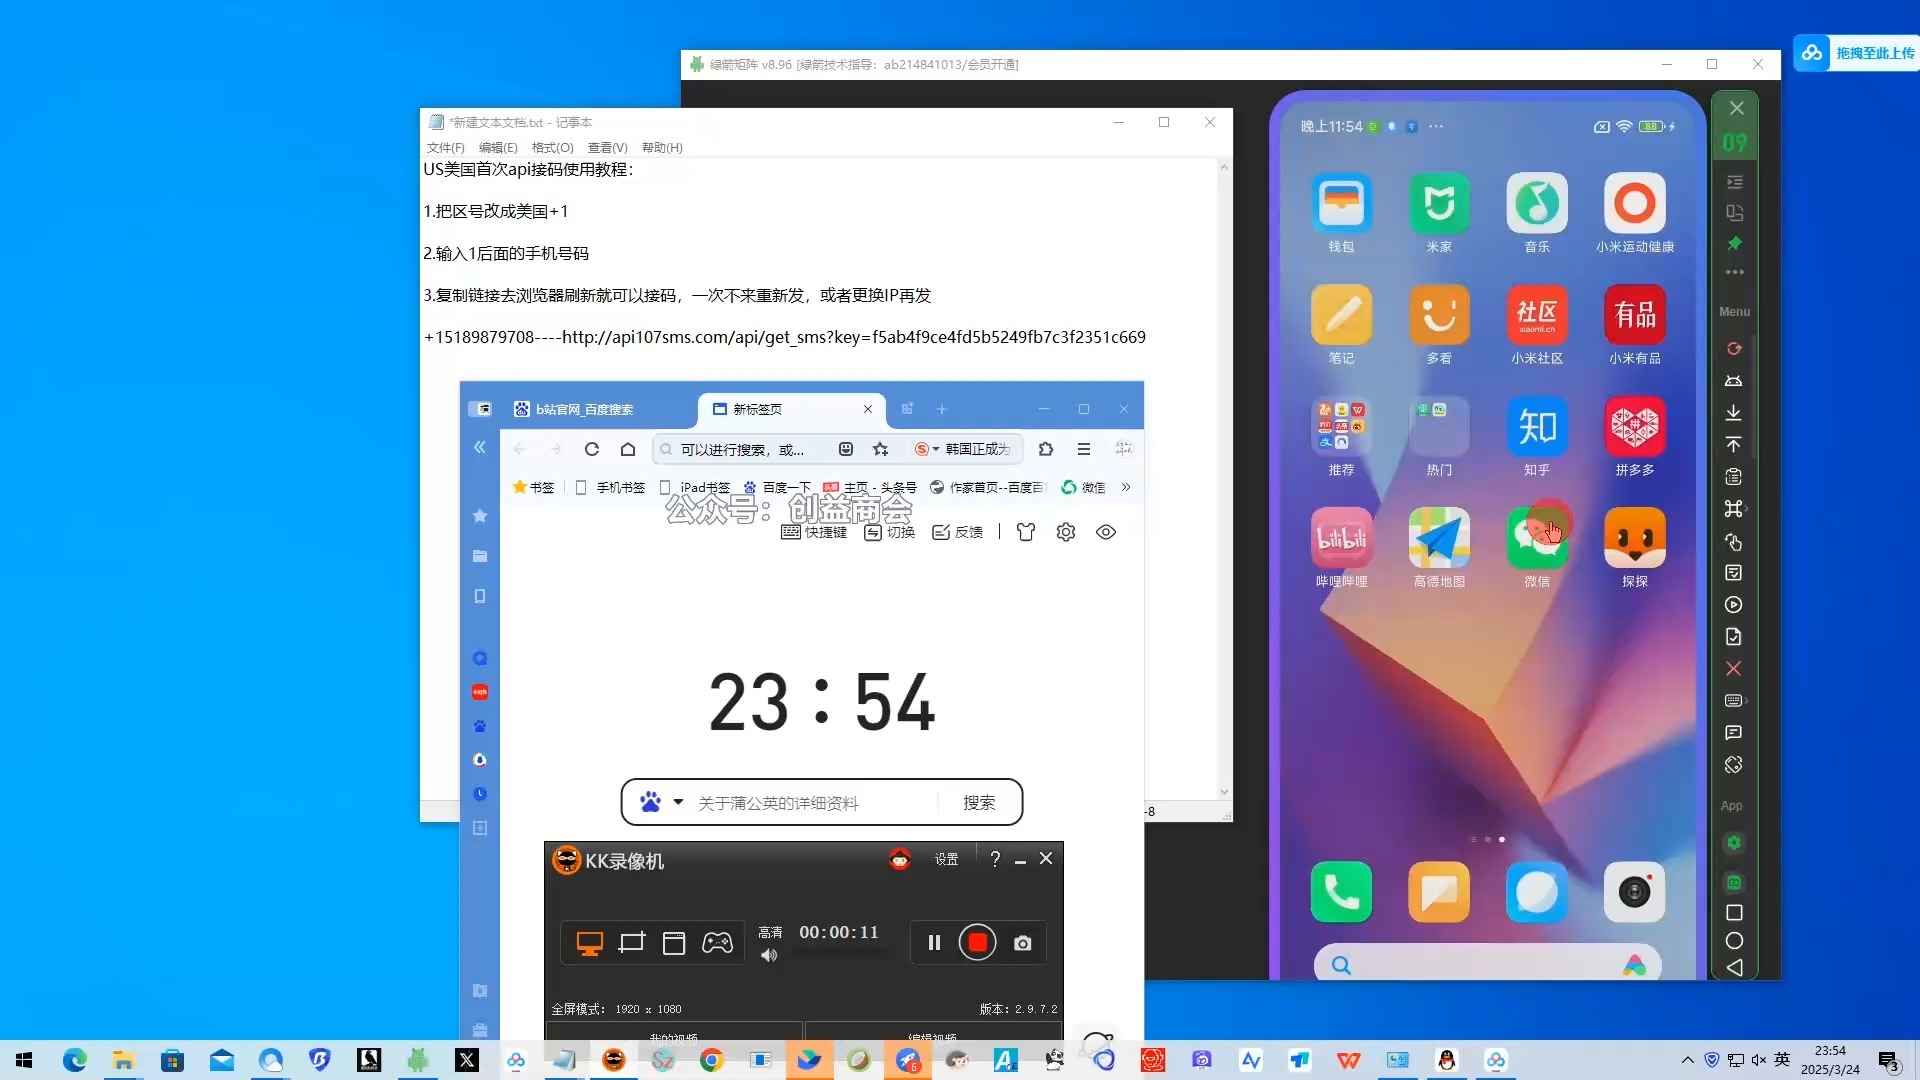The width and height of the screenshot is (1920, 1080).
Task: Expand bookmarks bar overflow chevron
Action: tap(1126, 487)
